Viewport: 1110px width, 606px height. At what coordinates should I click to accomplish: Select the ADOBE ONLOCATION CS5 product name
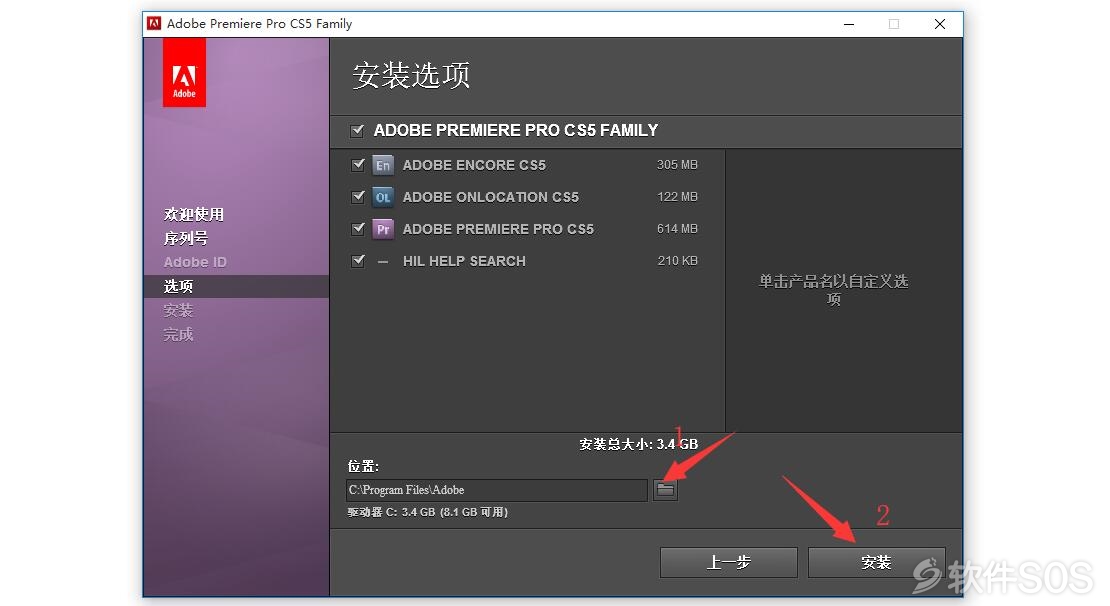pyautogui.click(x=491, y=197)
